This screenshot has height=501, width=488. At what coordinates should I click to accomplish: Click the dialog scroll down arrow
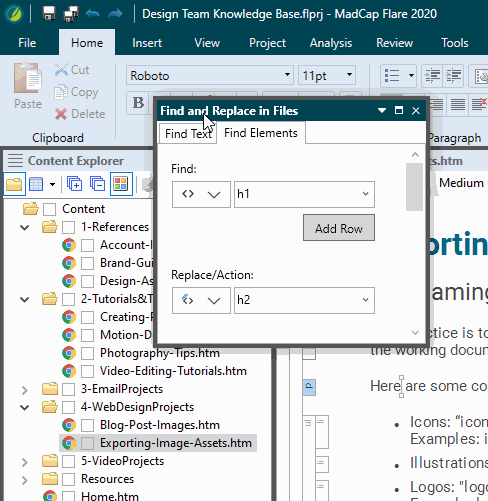click(x=415, y=332)
